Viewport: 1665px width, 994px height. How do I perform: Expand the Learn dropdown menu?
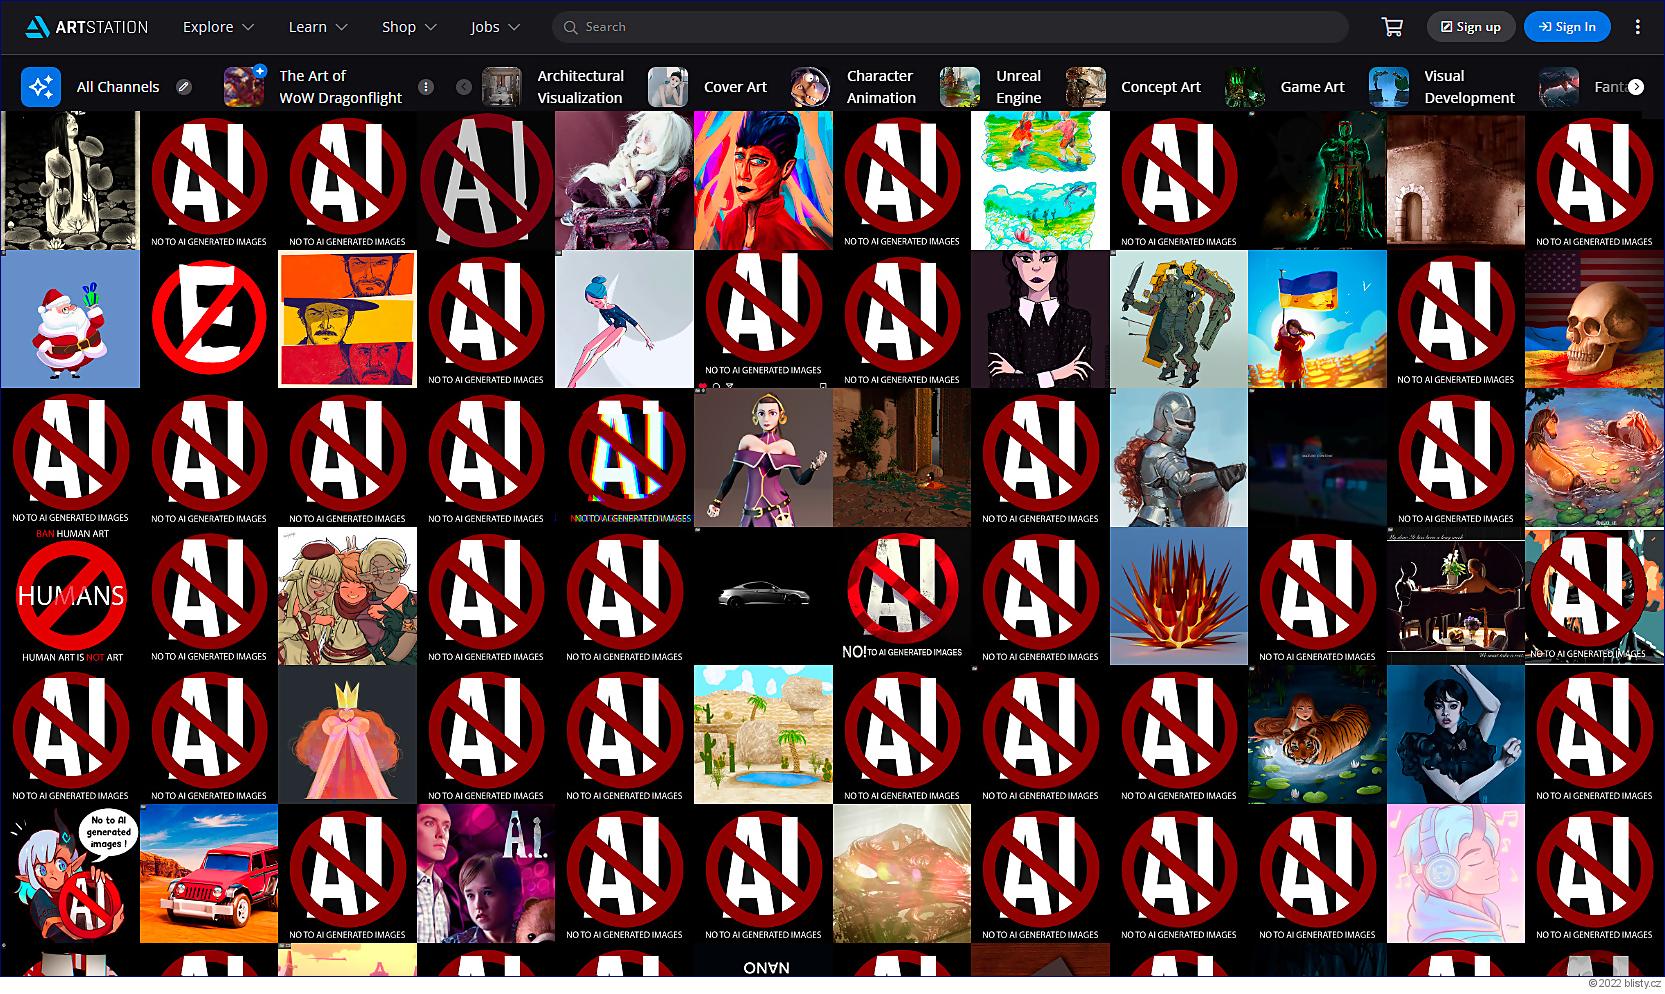point(318,27)
